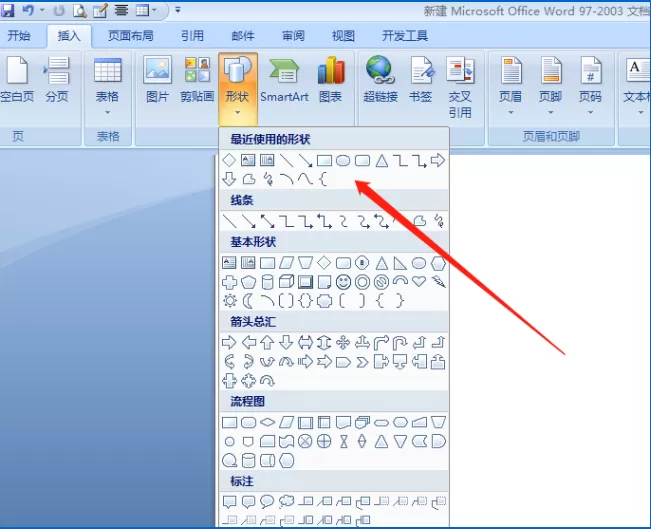Select the right brace in 基本形状
Viewport: 651px width, 529px height.
399,301
